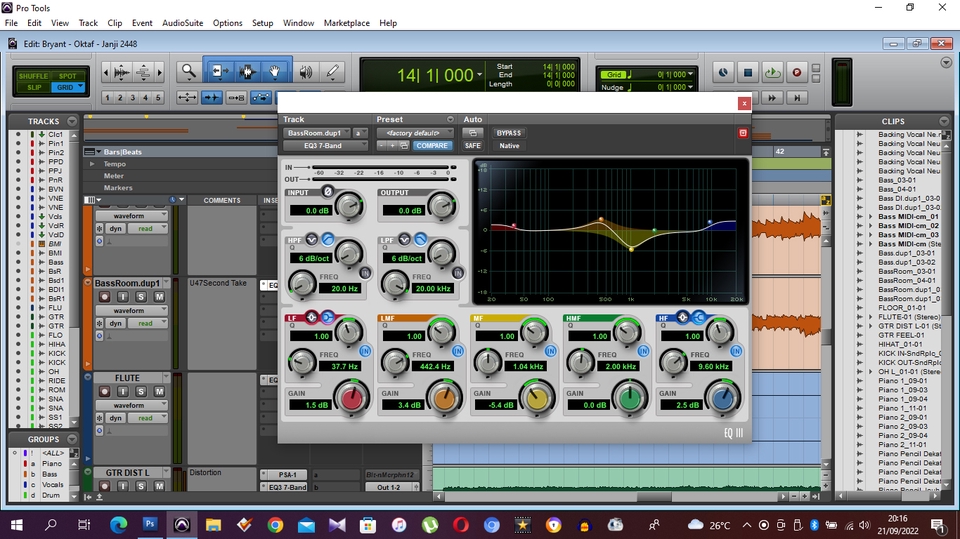This screenshot has height=539, width=960.
Task: Click the BYPASS button
Action: pos(509,133)
